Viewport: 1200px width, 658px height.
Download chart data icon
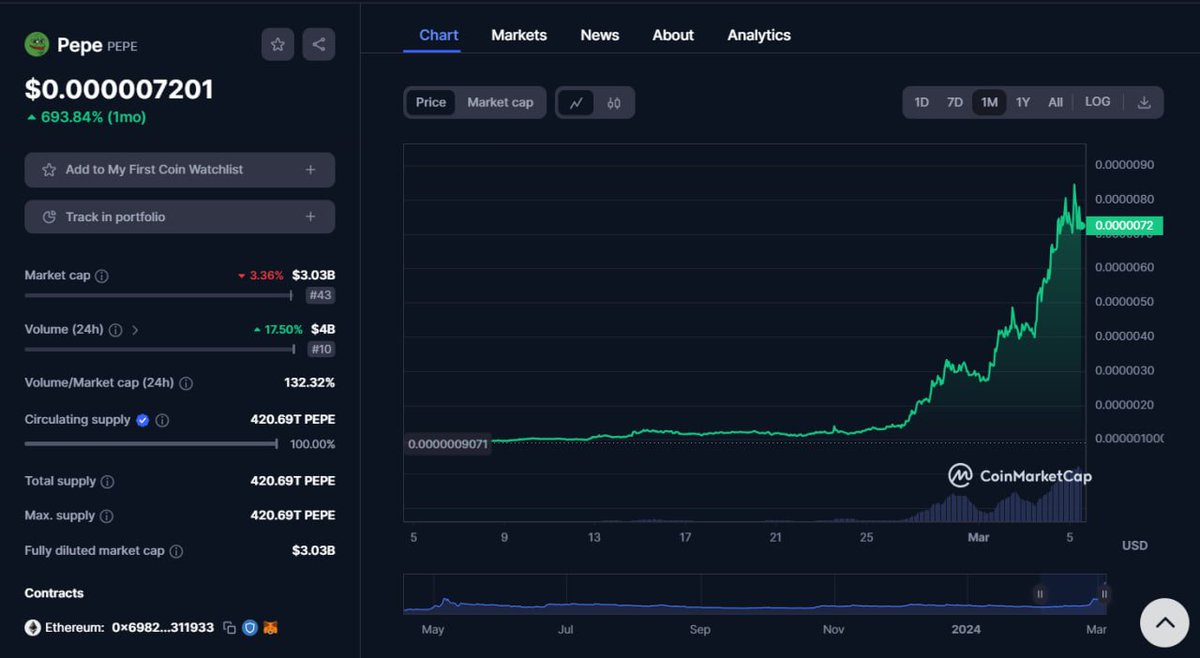pos(1144,102)
